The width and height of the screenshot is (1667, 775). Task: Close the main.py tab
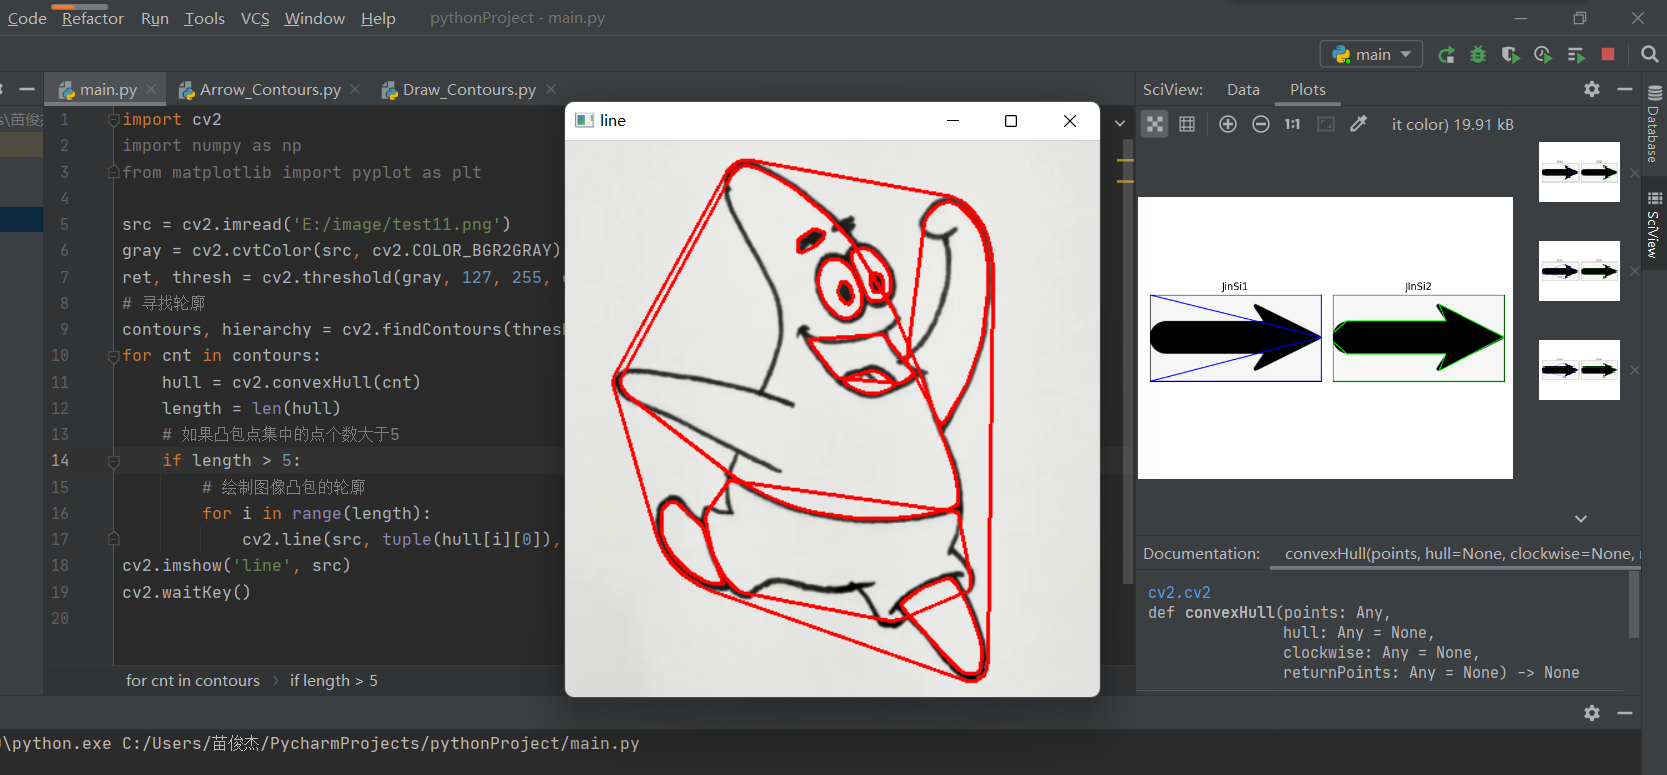(x=151, y=89)
